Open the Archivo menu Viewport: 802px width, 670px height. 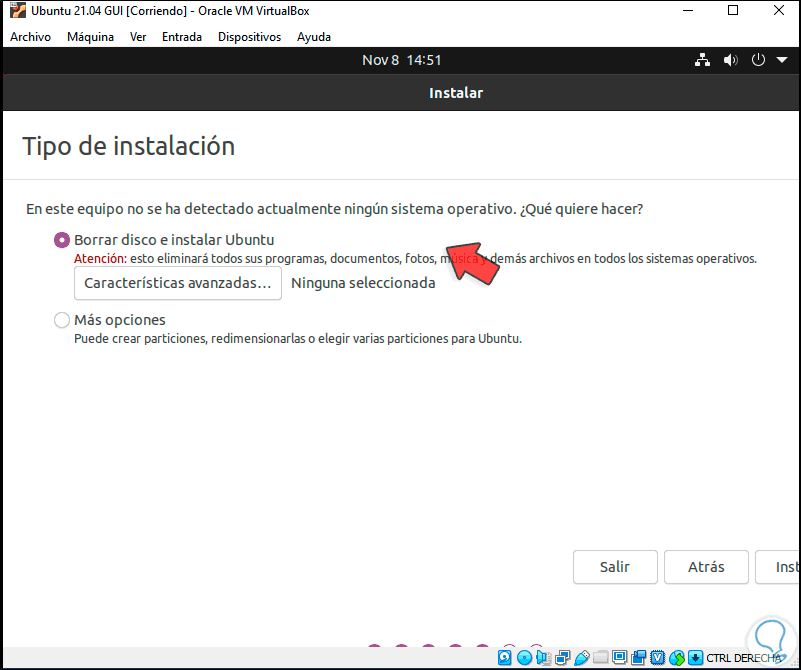[x=31, y=37]
